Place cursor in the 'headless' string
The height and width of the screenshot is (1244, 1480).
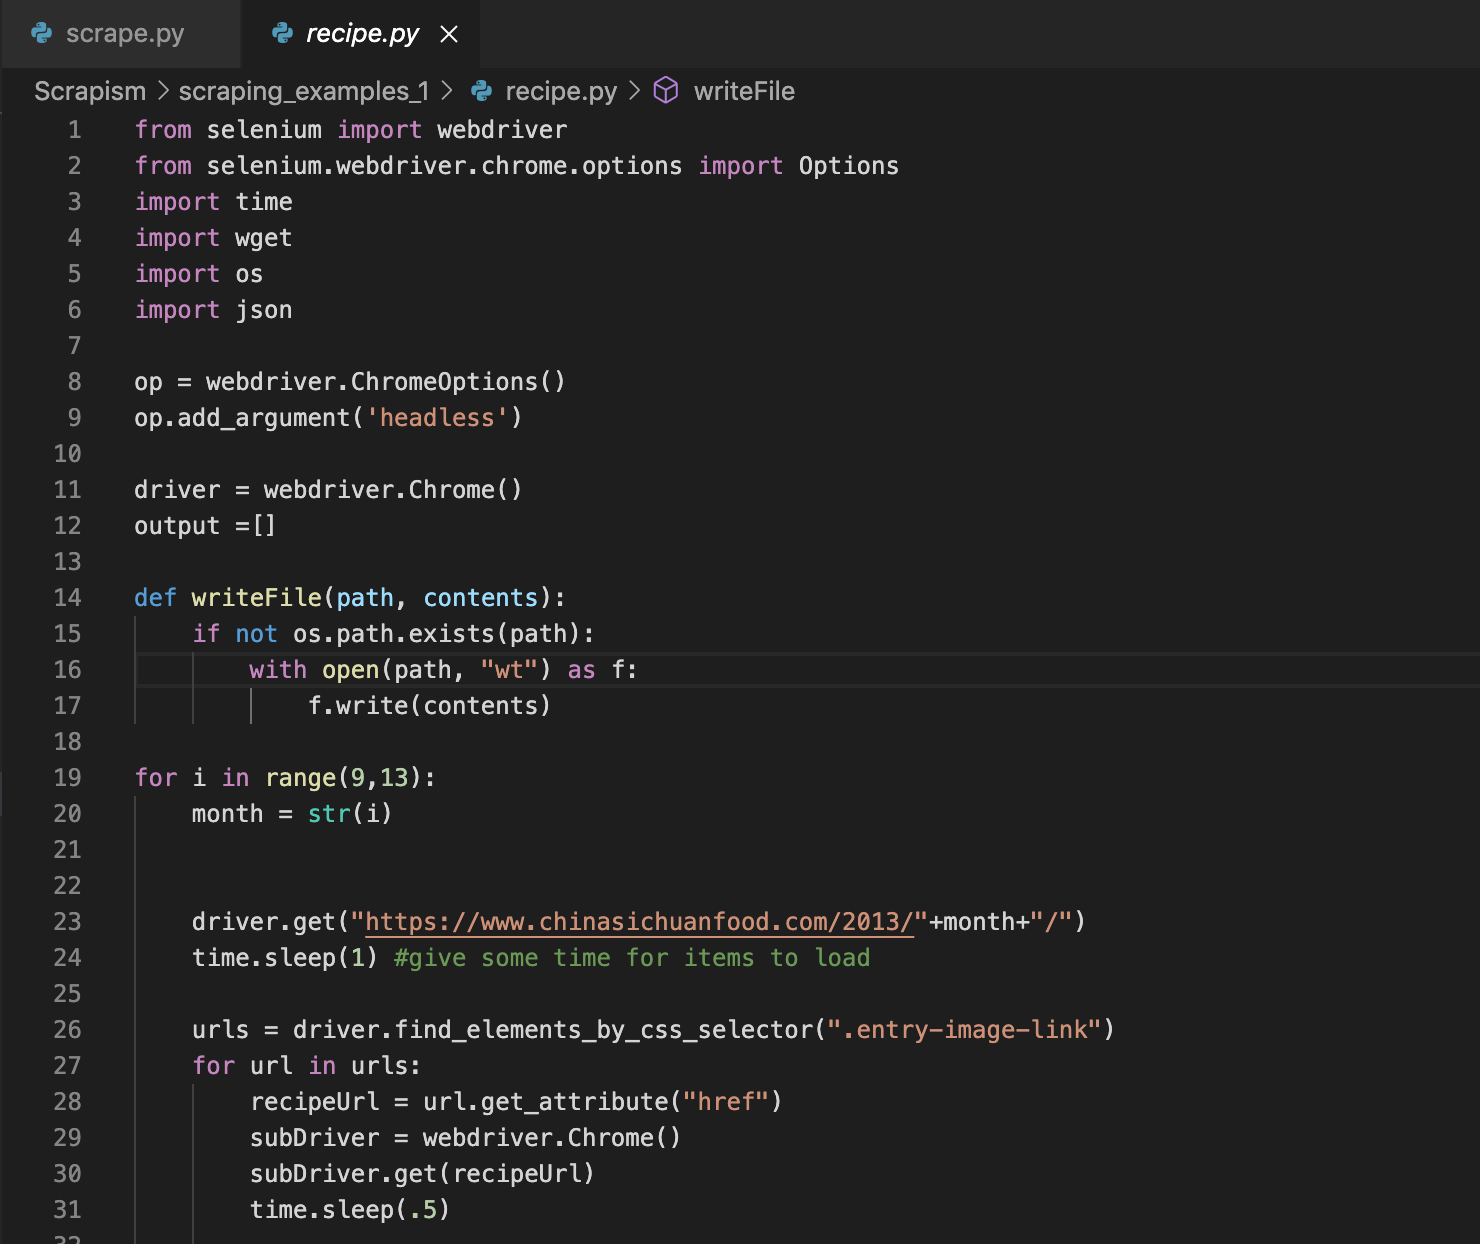(437, 418)
